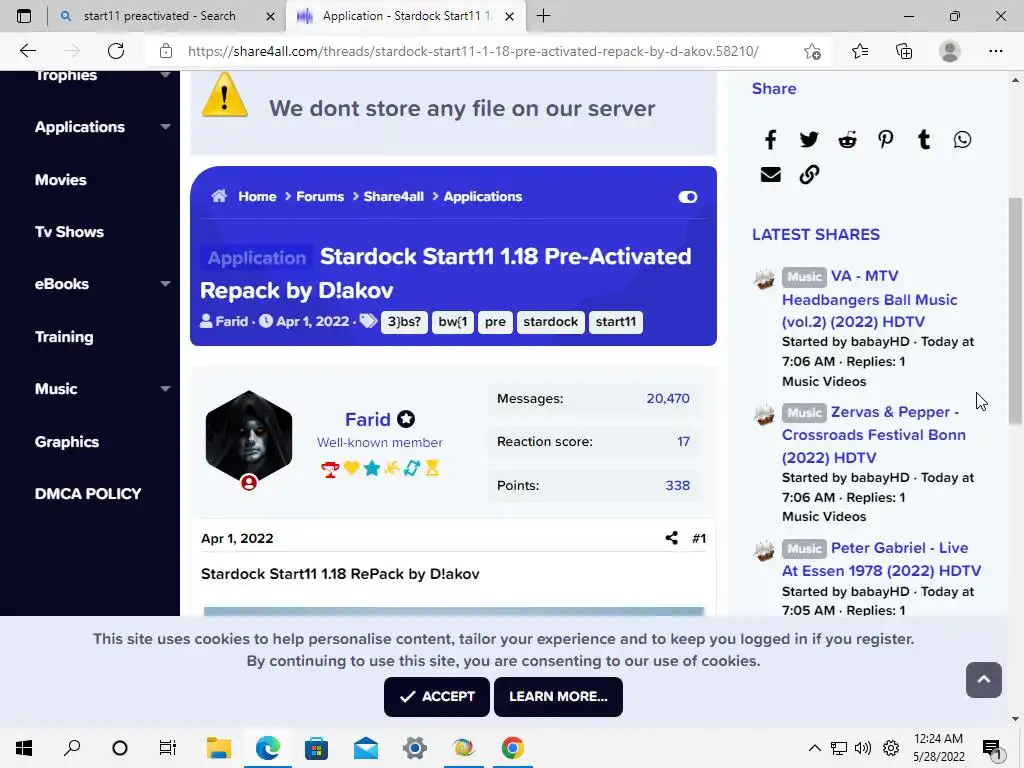Click the start11 tag
This screenshot has height=768, width=1024.
tap(616, 322)
